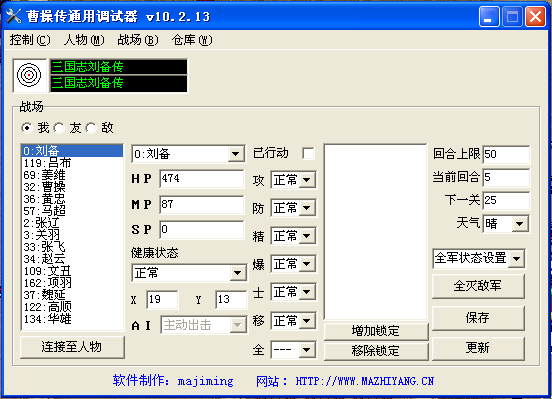Toggle the 已行动 checkbox

[x=308, y=154]
